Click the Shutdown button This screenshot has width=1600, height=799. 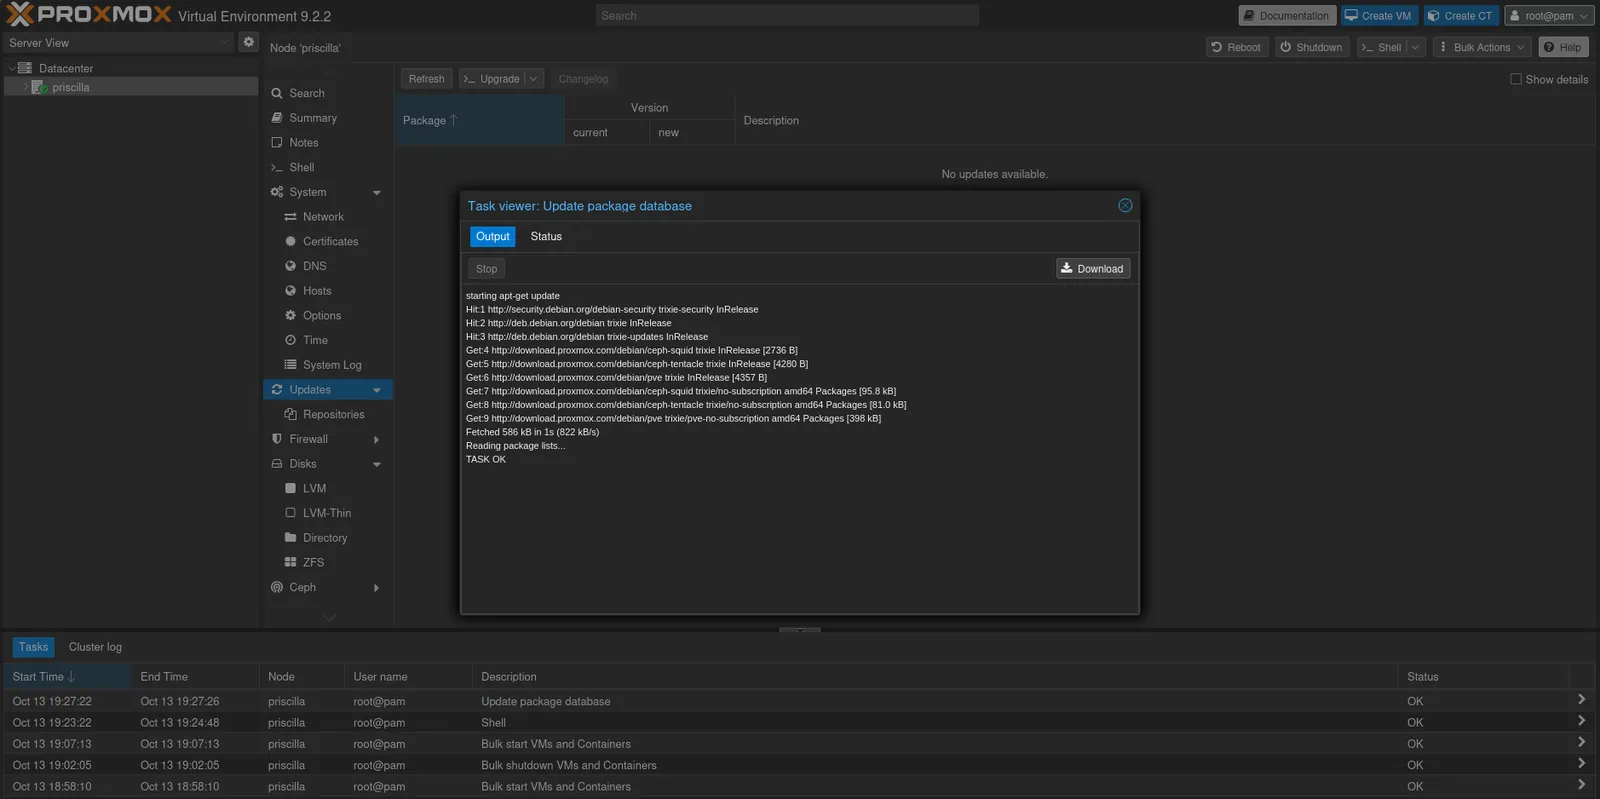(1311, 47)
